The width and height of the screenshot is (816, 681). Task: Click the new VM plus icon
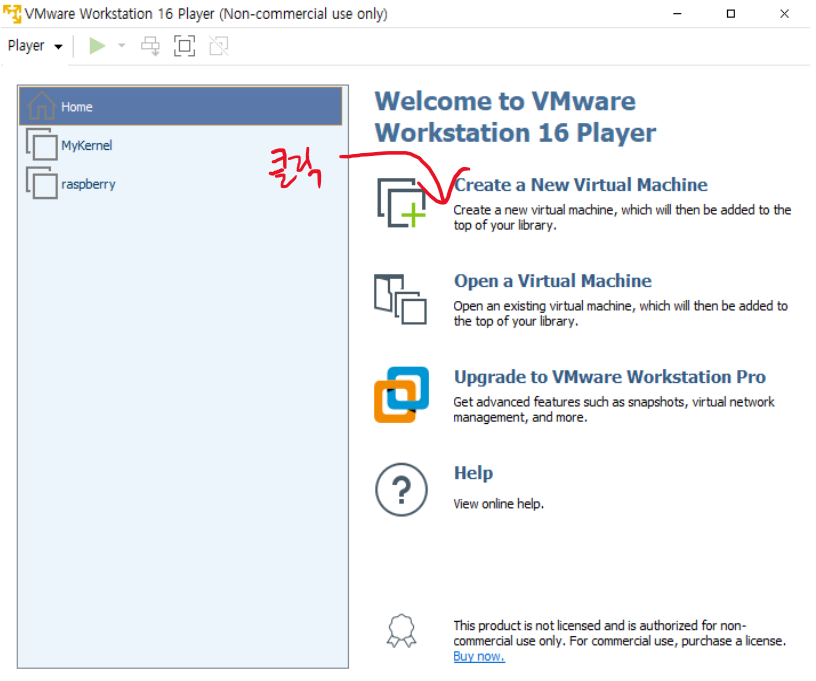pos(402,203)
